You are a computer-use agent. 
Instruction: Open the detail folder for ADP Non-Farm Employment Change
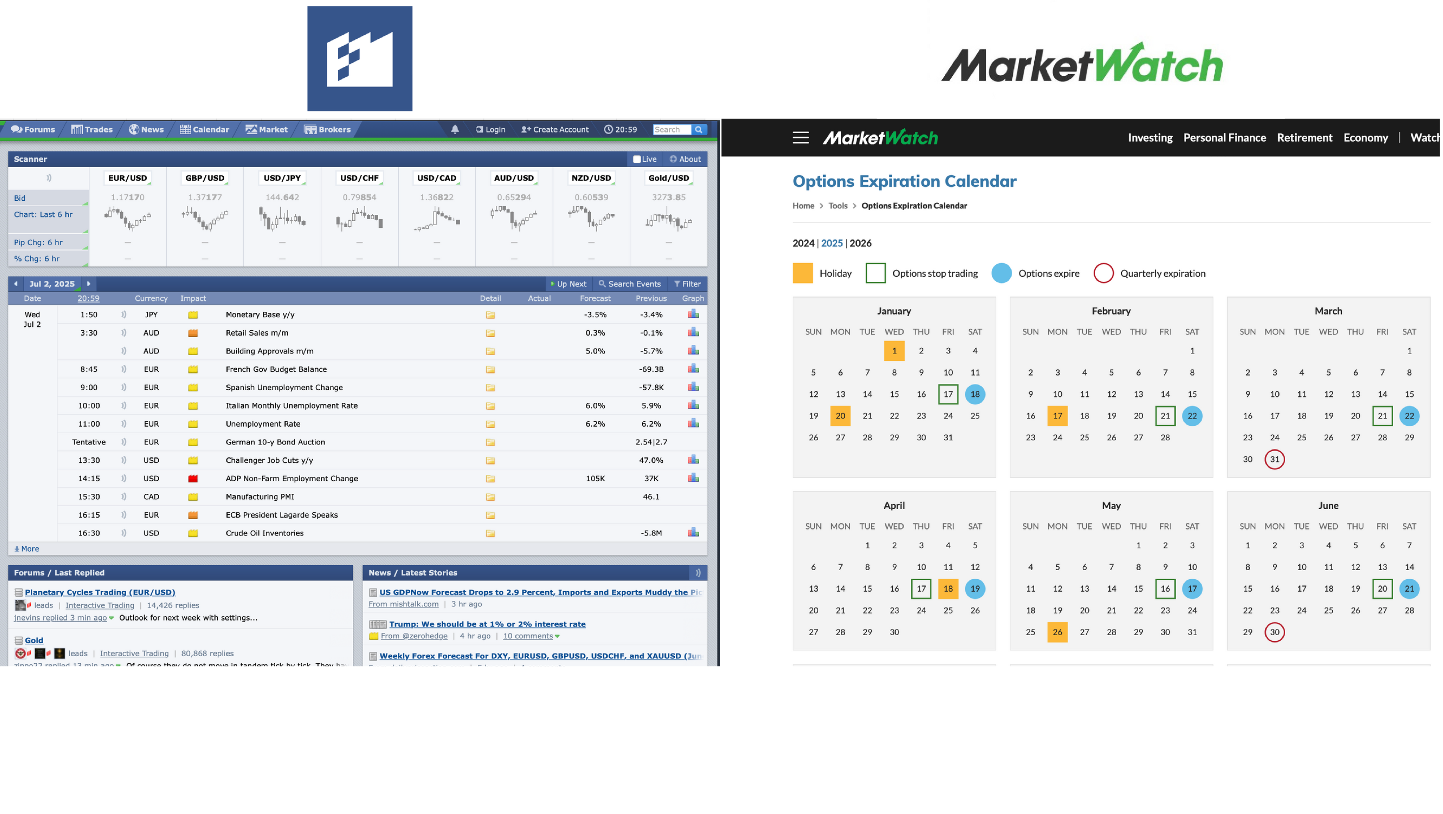[x=490, y=478]
